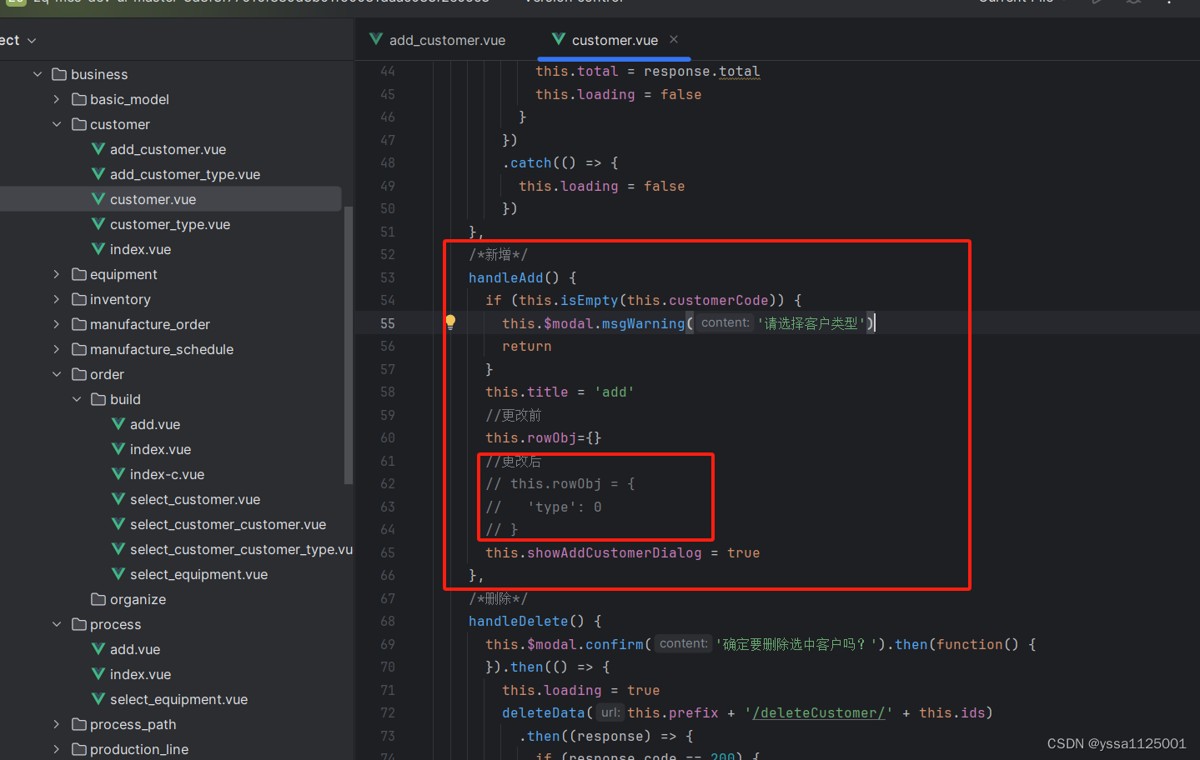
Task: Click the process_path folder icon
Action: pos(79,724)
